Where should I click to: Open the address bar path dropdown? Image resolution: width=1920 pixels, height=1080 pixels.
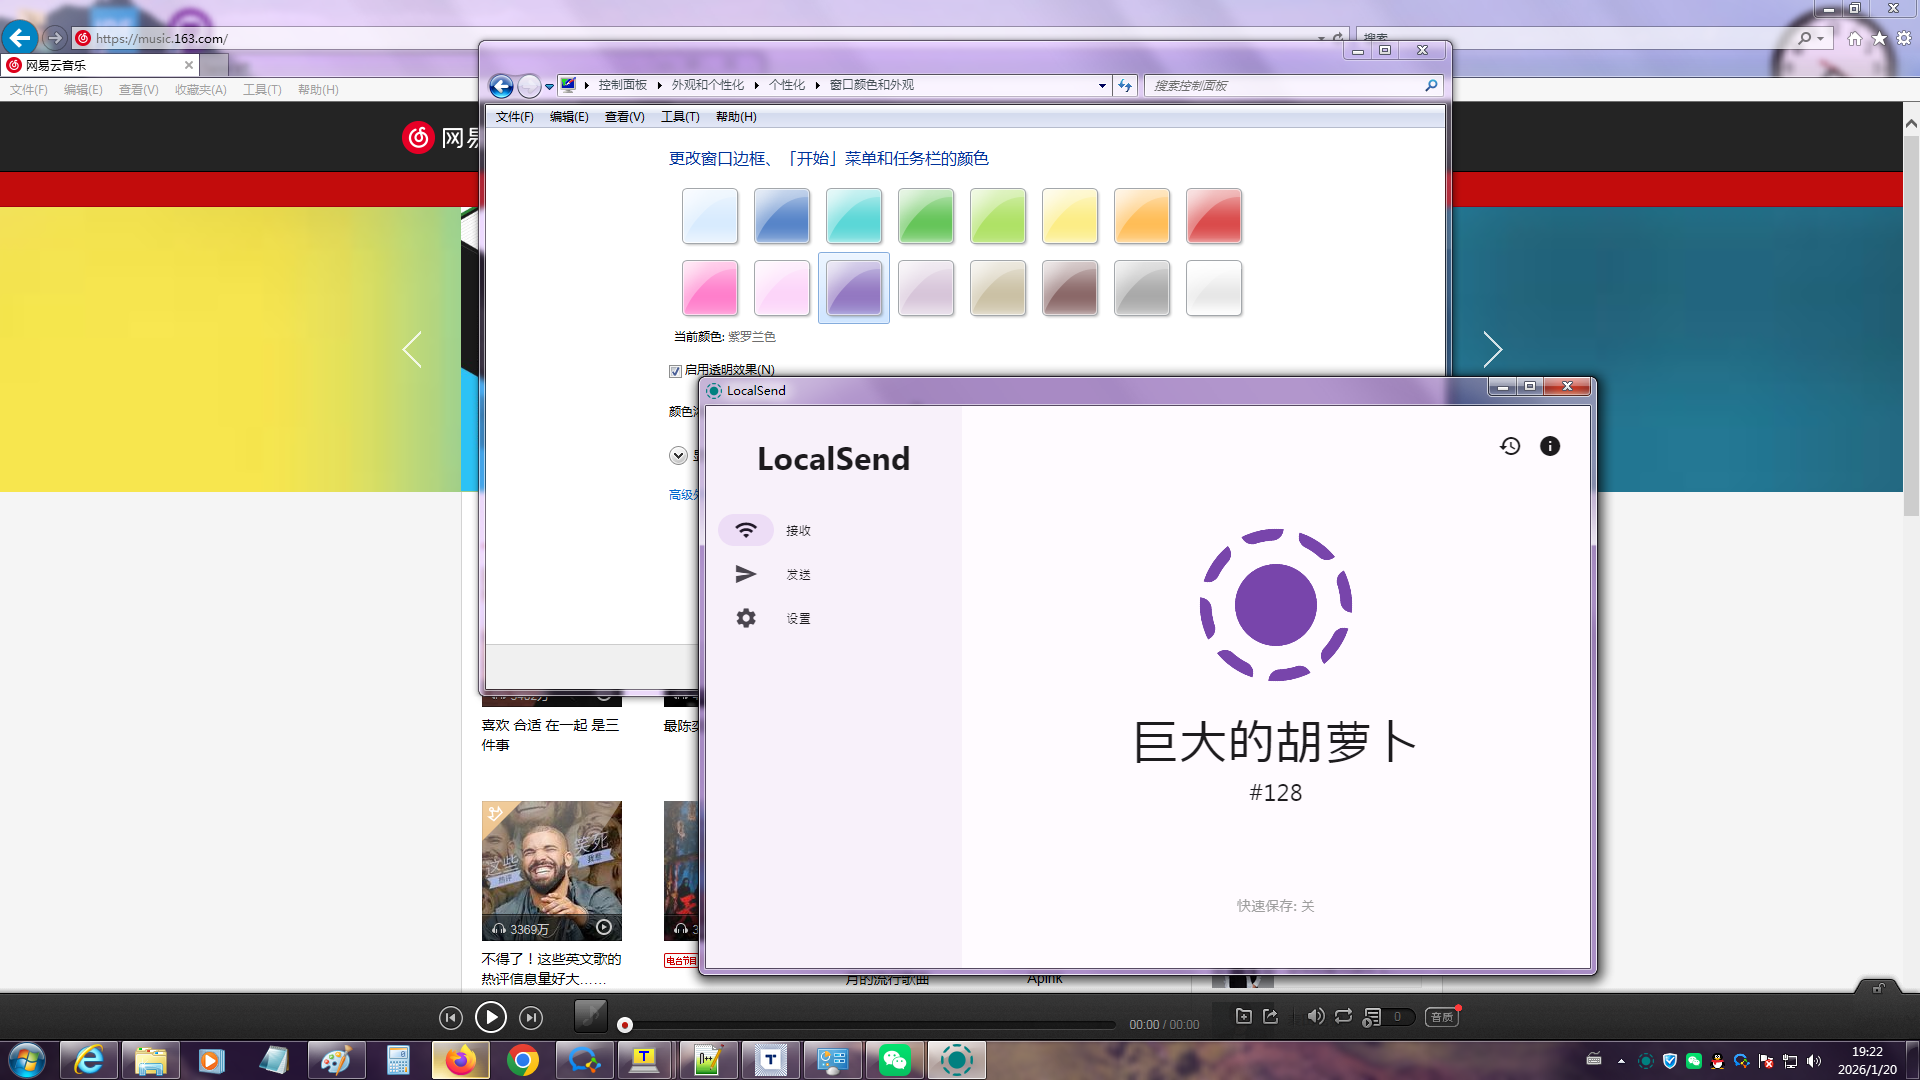[x=1102, y=86]
